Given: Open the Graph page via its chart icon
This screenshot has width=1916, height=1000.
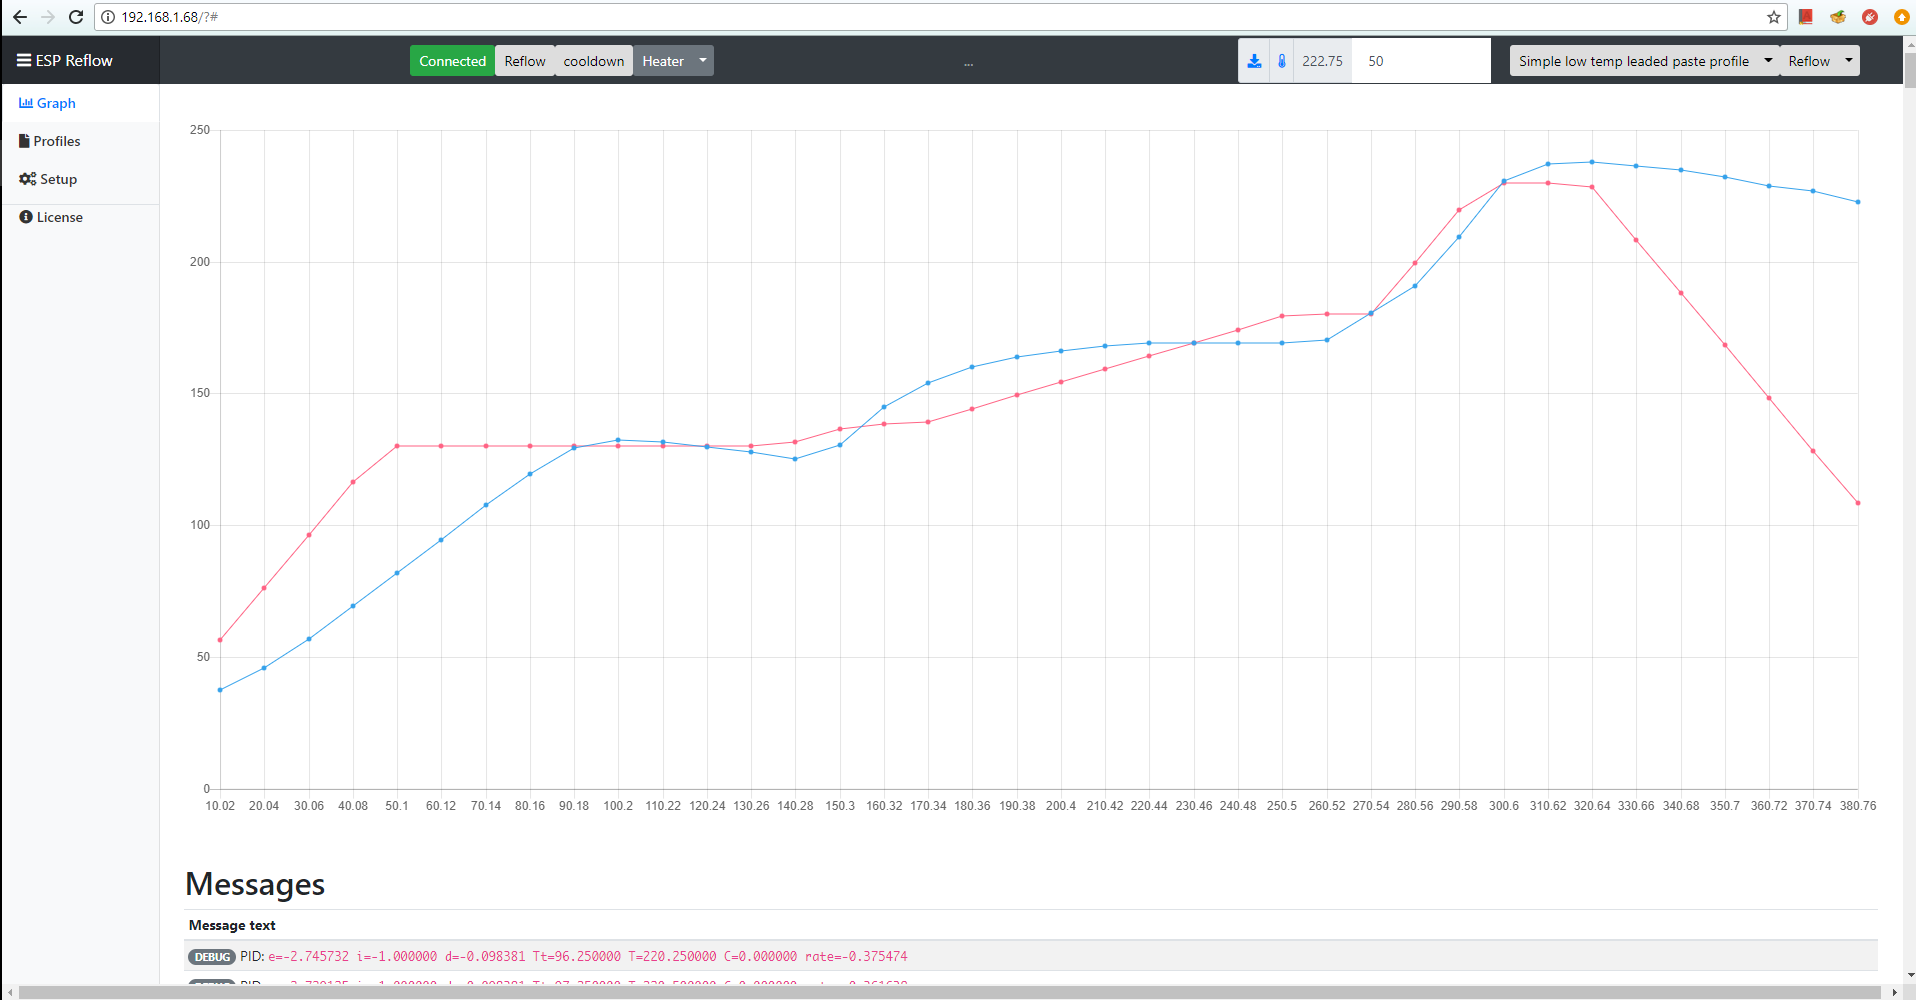Looking at the screenshot, I should point(26,102).
